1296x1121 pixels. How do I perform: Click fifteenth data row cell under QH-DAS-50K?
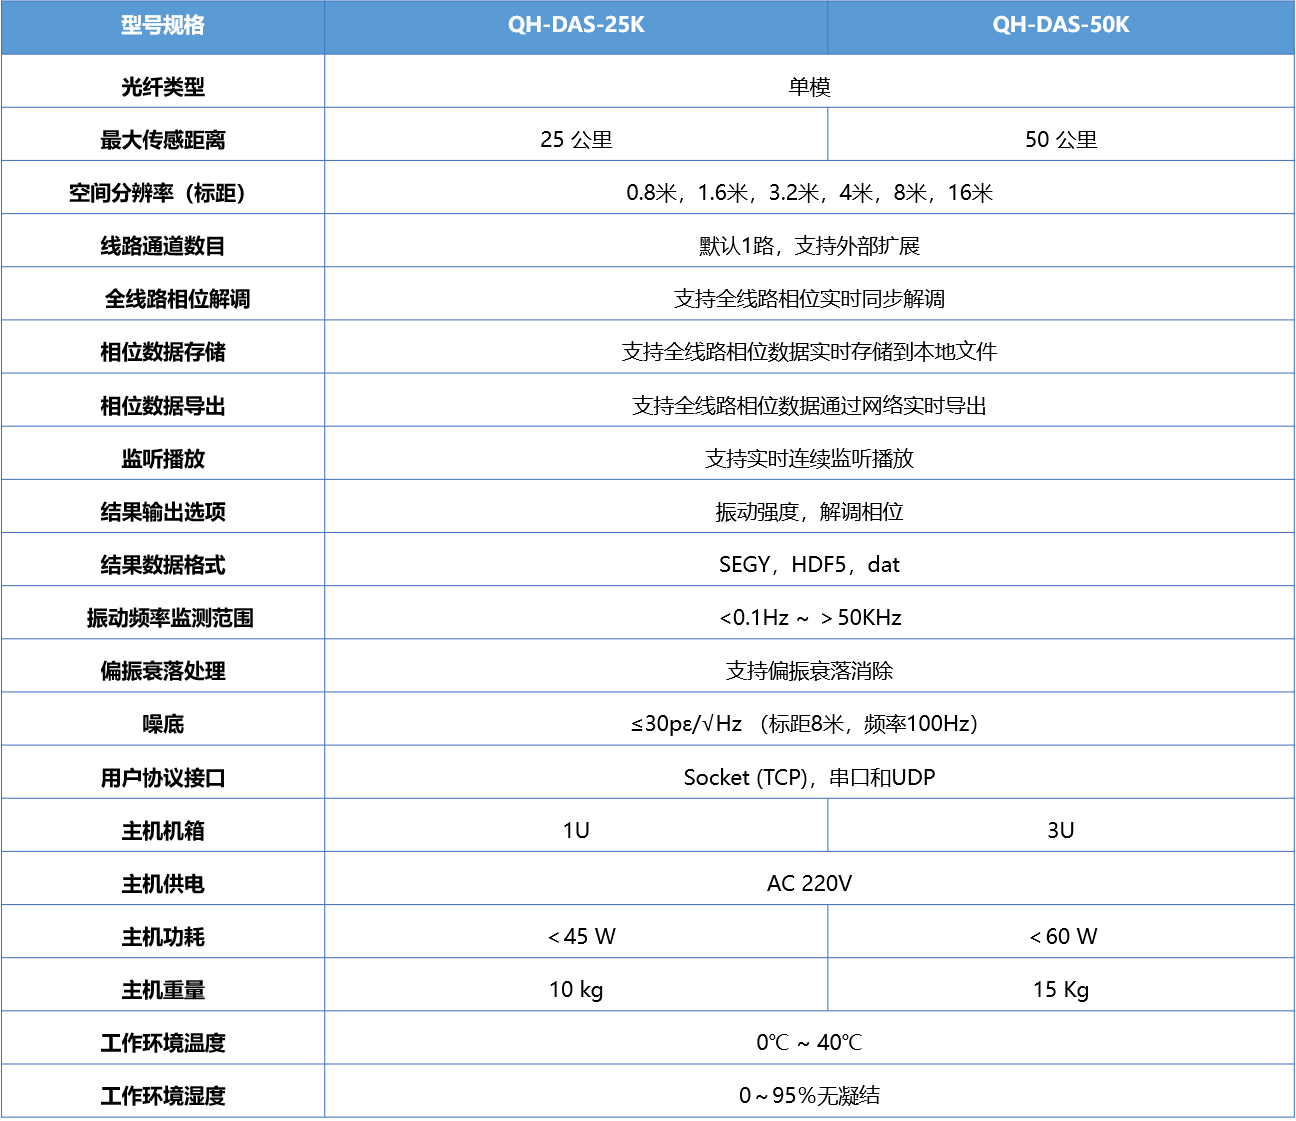coord(1060,824)
